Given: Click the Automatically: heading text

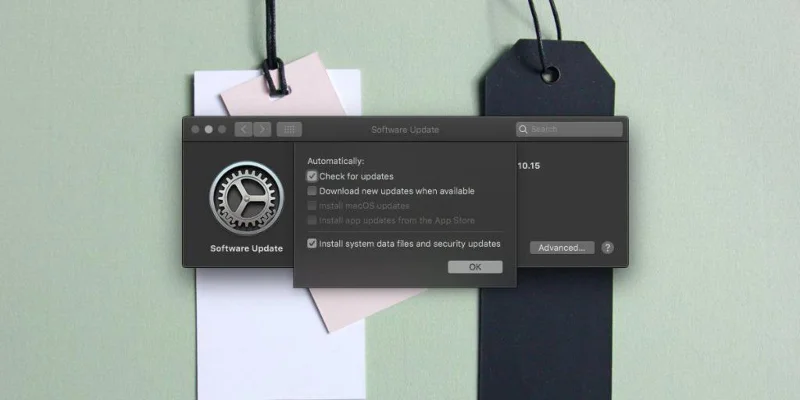Looking at the screenshot, I should tap(336, 161).
